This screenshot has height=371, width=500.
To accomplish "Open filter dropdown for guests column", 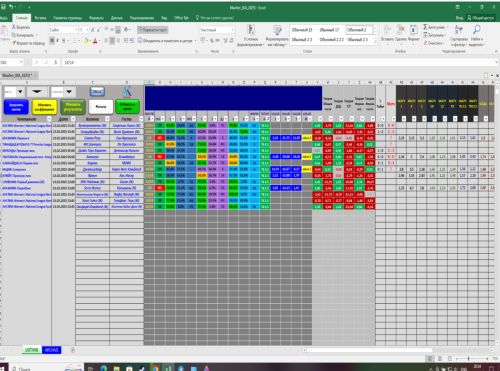I will click(x=141, y=119).
